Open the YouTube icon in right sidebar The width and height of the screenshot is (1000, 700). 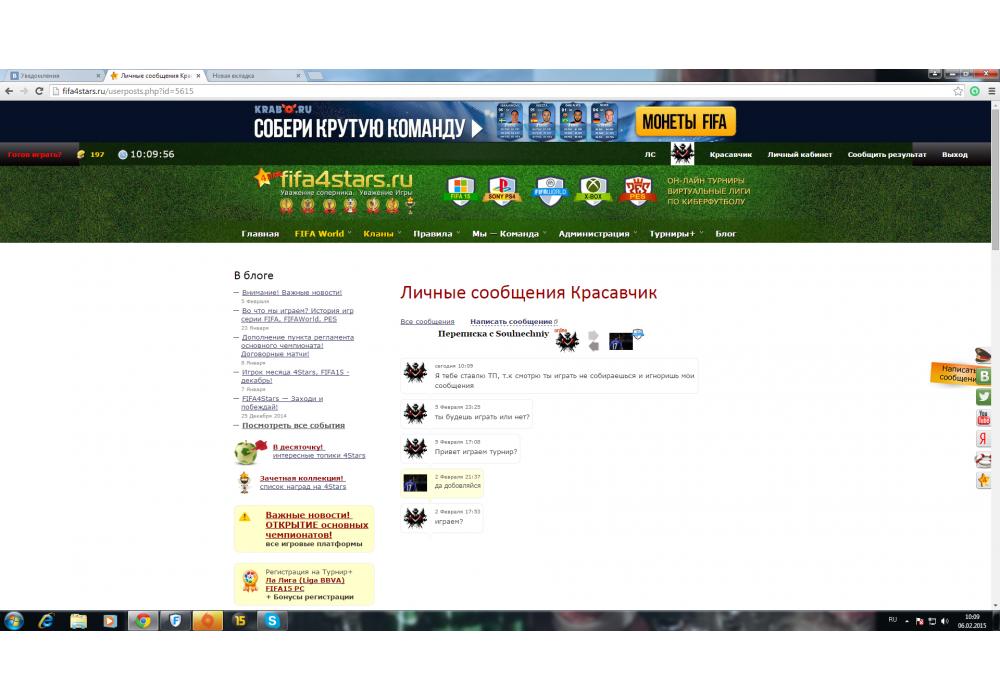pos(984,418)
